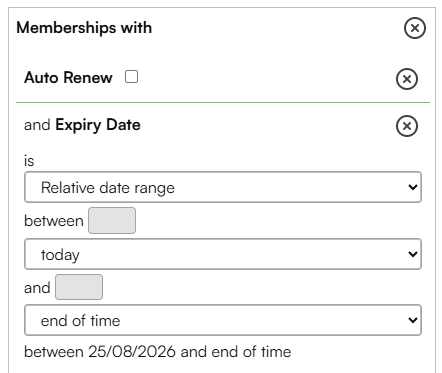
Task: Focus the grey number field after 'between'
Action: click(x=112, y=220)
